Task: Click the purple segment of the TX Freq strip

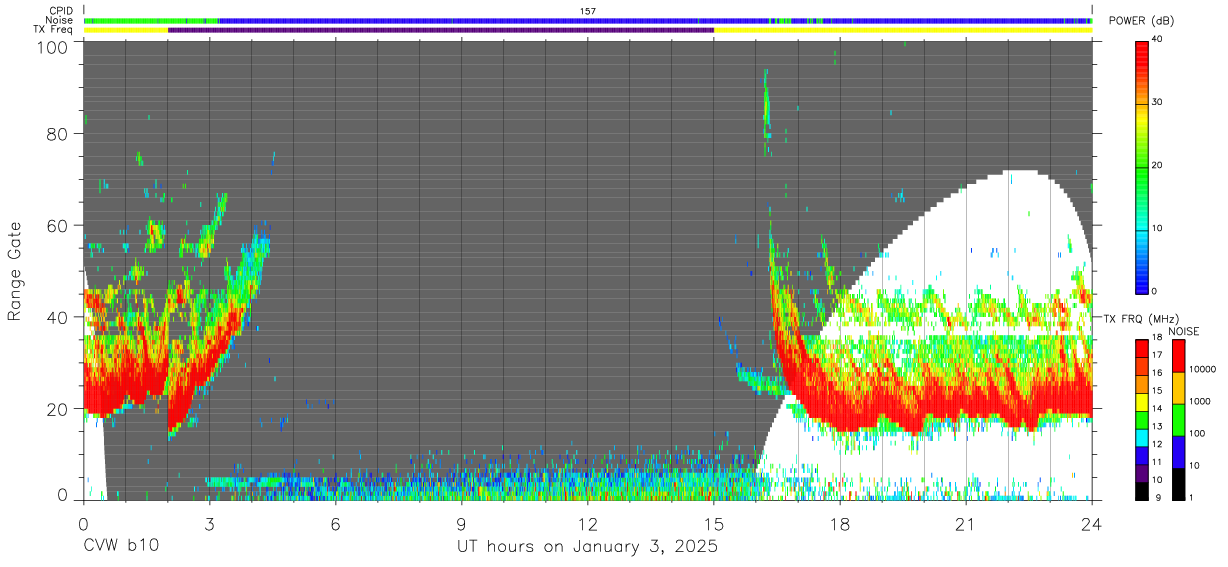Action: (x=441, y=30)
